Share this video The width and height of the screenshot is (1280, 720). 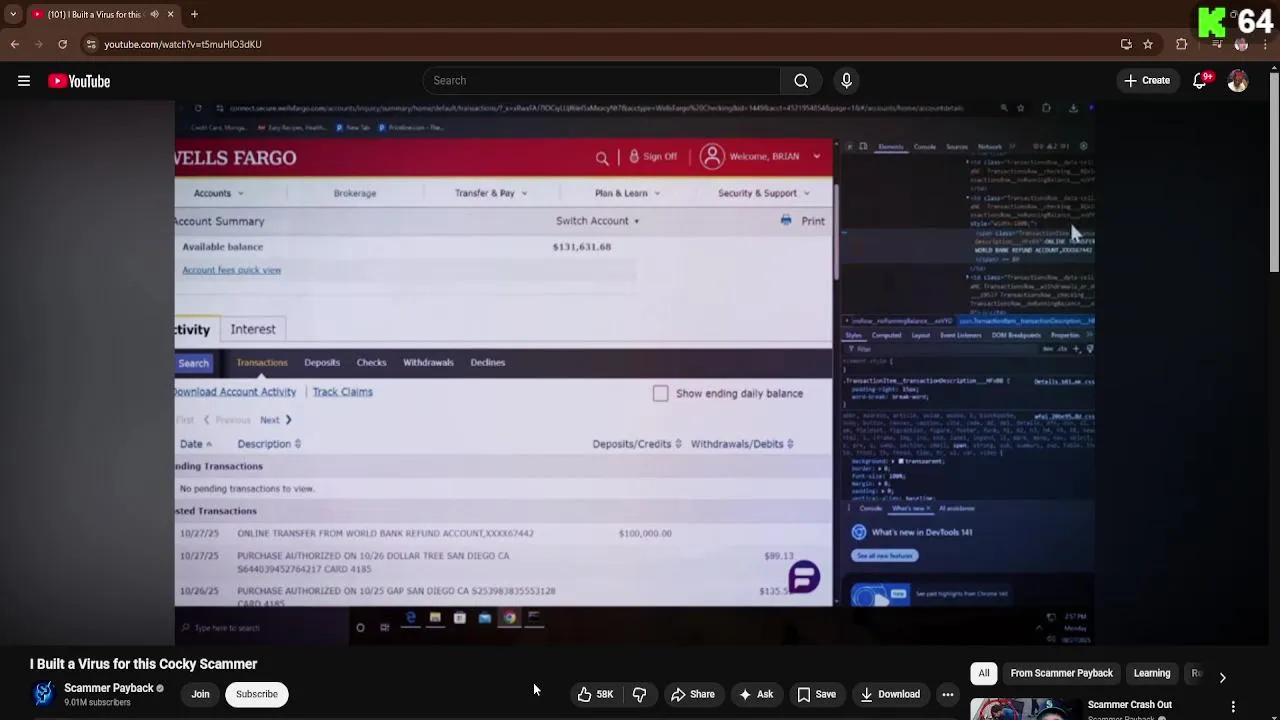(x=692, y=694)
